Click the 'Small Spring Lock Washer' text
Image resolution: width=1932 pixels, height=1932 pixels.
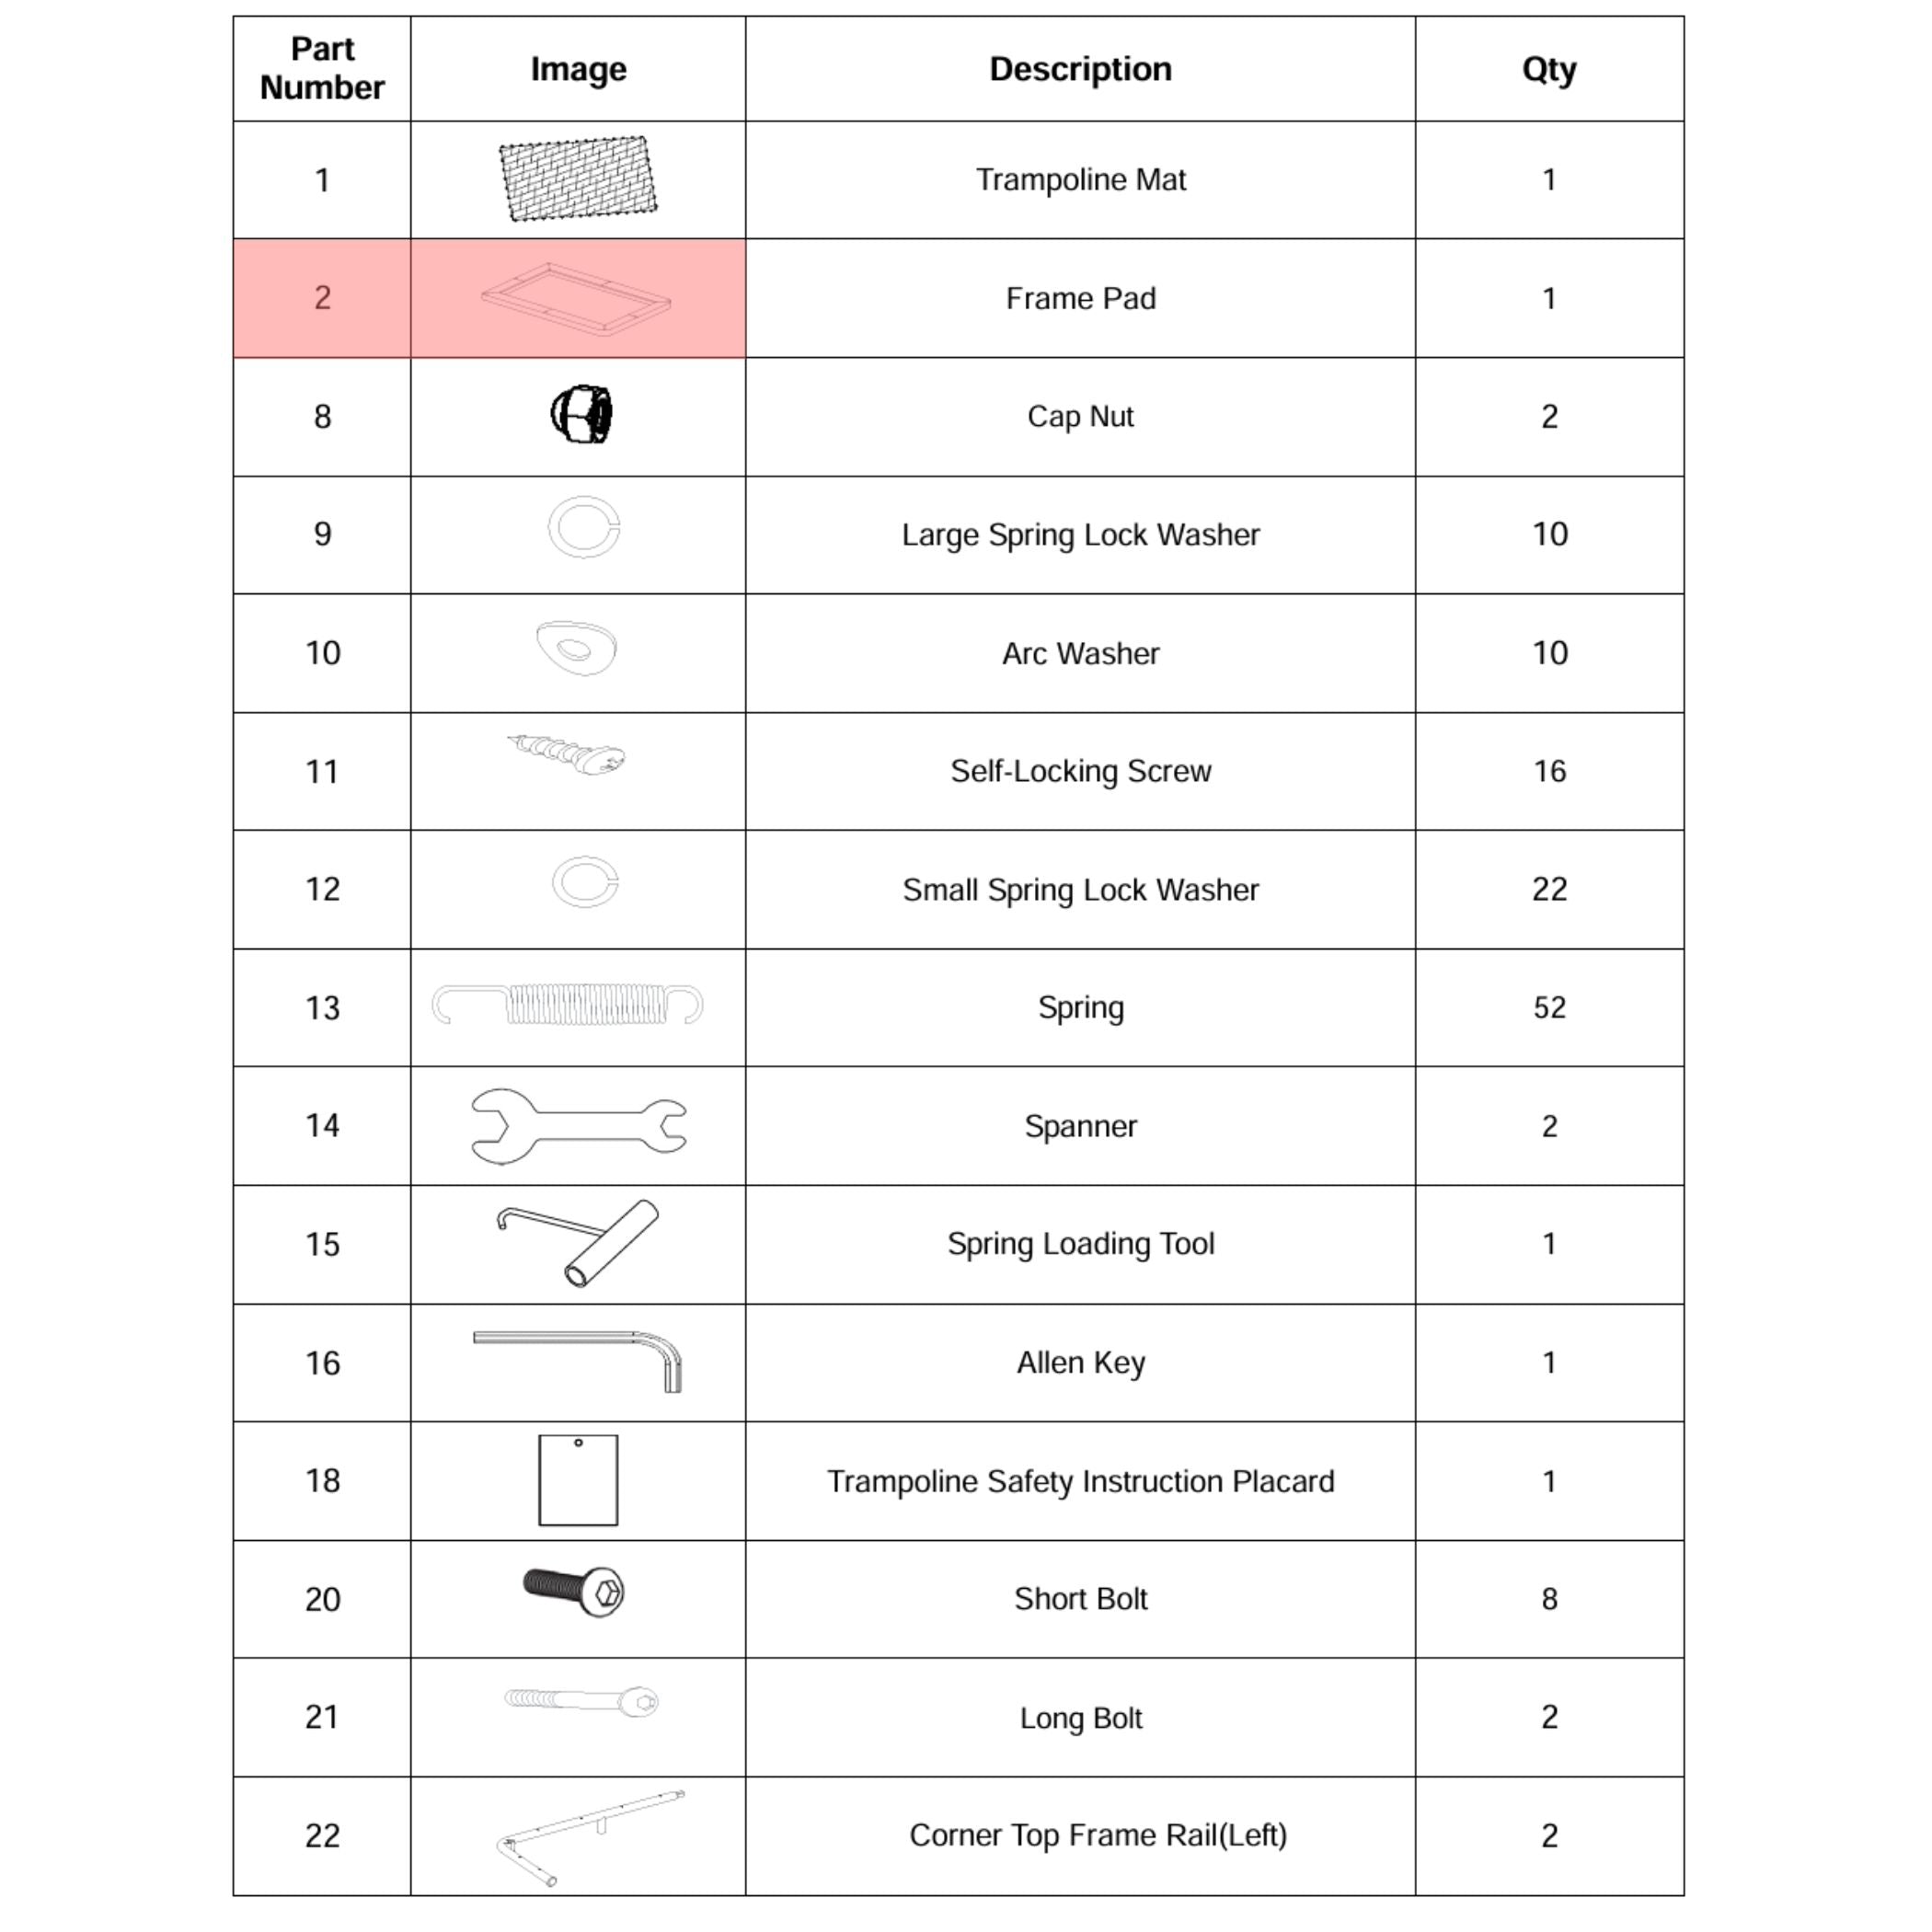point(1080,890)
